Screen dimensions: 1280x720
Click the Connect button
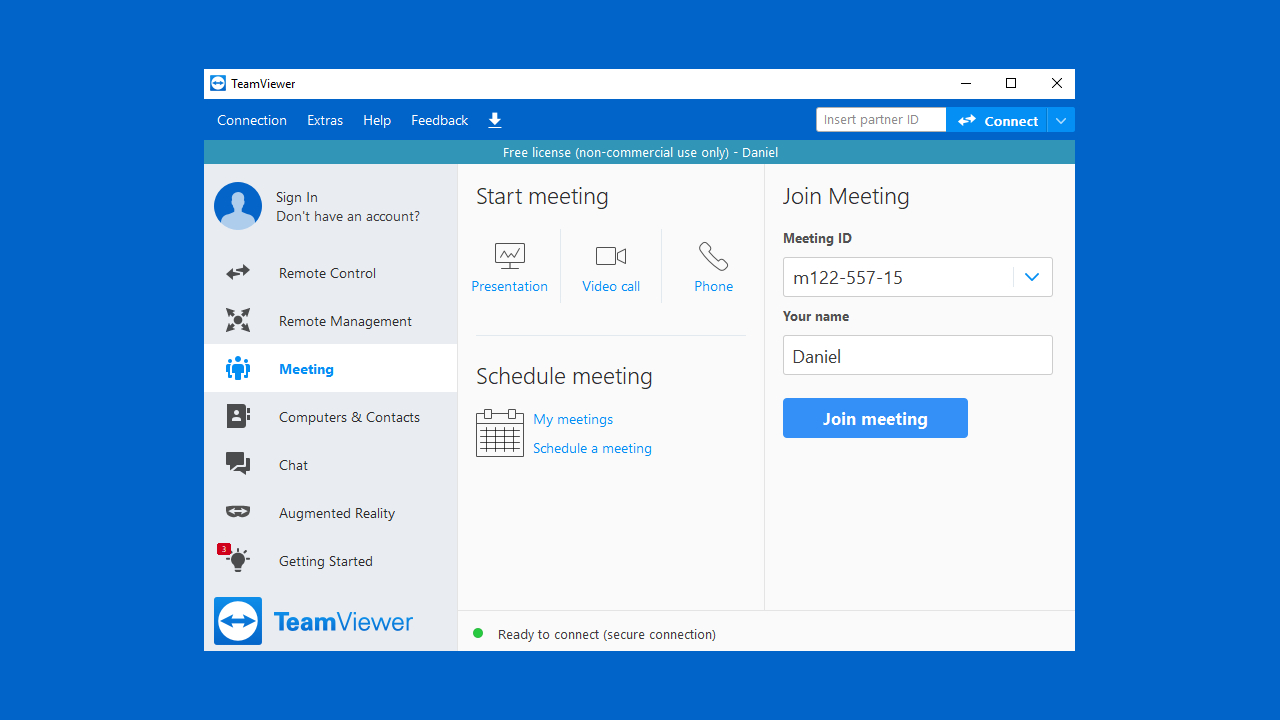[997, 121]
